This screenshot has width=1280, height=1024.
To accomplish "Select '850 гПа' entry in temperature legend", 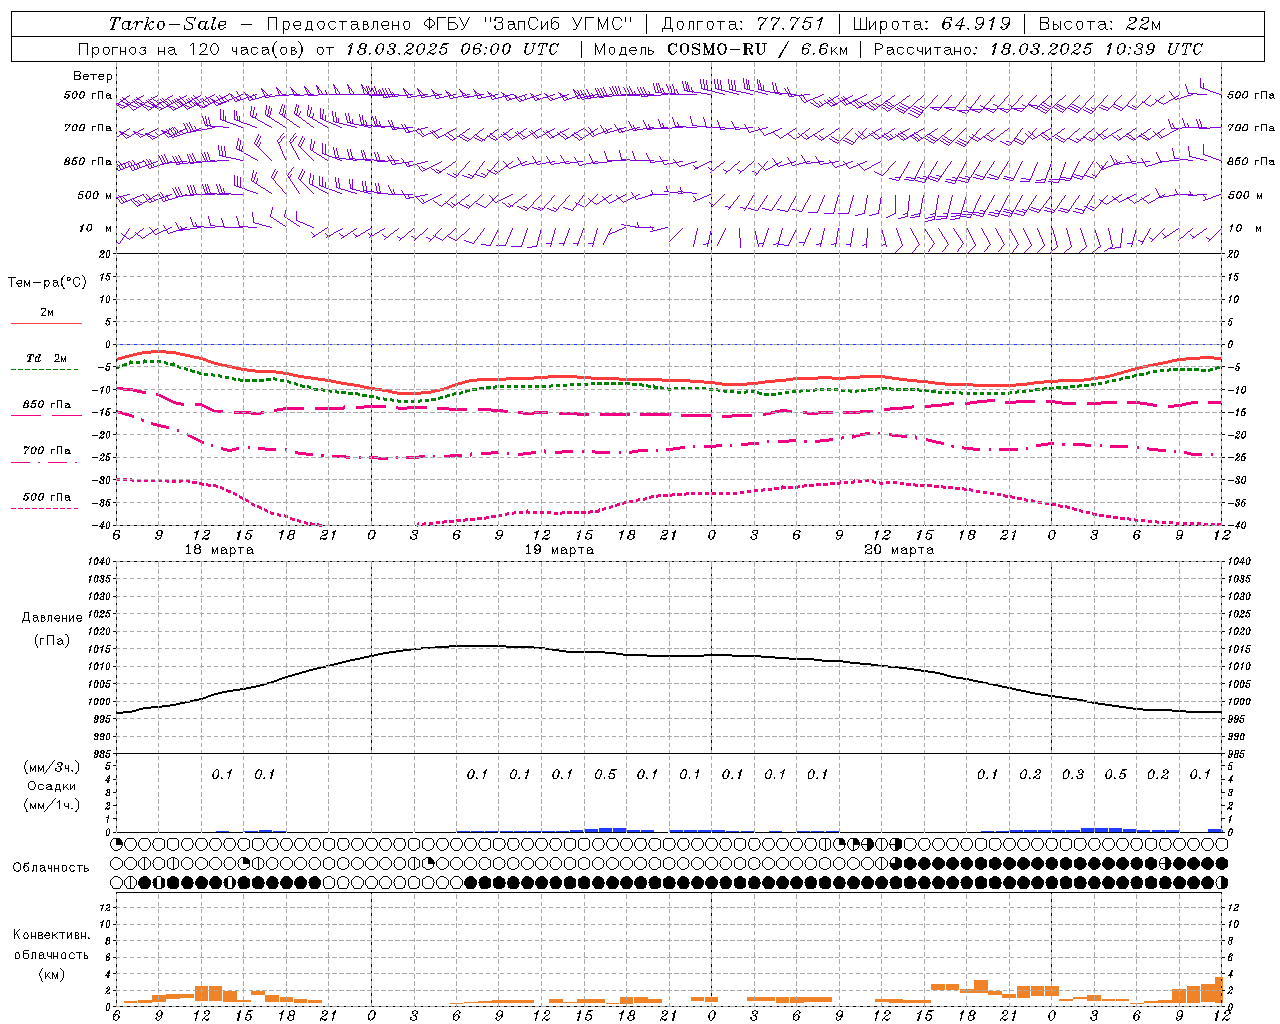I will coord(47,405).
